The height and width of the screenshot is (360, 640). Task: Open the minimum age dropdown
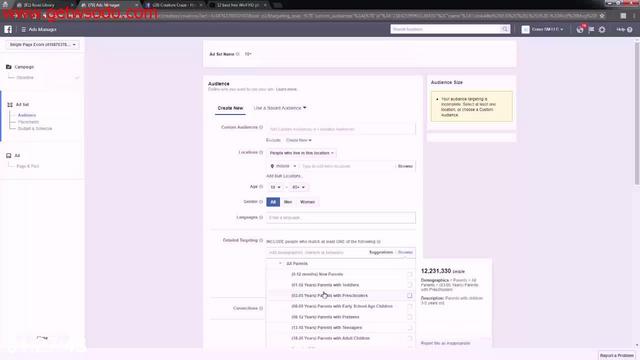tap(275, 187)
